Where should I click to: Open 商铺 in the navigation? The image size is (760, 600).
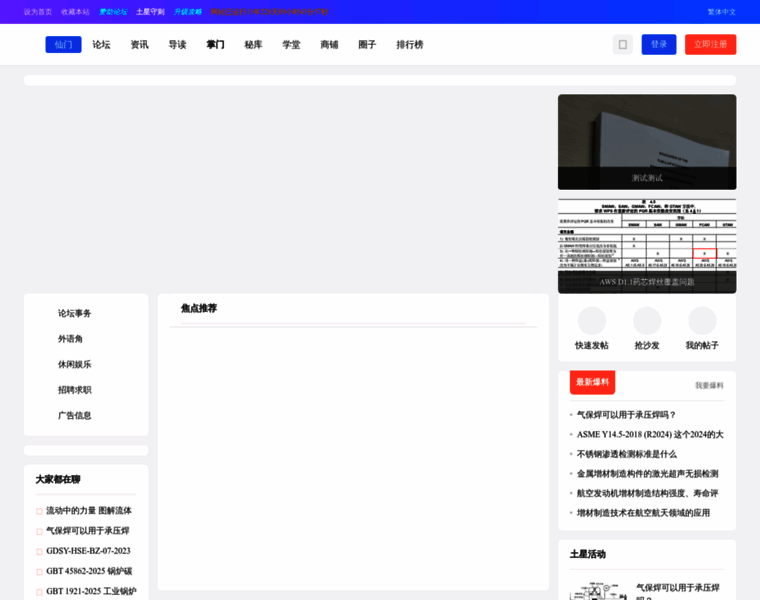point(329,45)
